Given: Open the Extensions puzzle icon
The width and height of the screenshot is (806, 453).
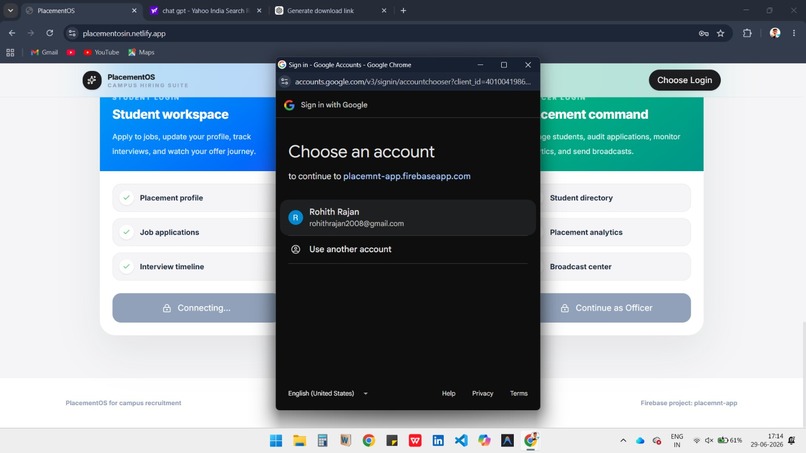Looking at the screenshot, I should (x=747, y=33).
